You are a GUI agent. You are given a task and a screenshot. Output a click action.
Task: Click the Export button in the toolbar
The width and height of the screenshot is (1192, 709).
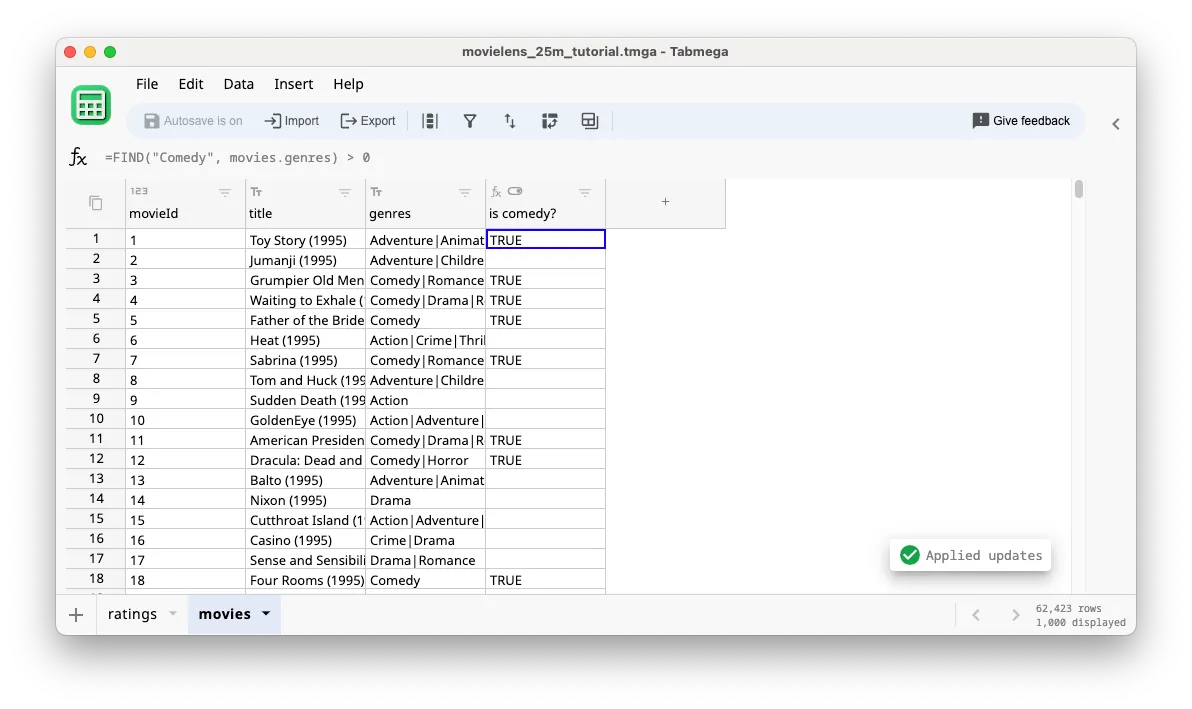tap(367, 120)
